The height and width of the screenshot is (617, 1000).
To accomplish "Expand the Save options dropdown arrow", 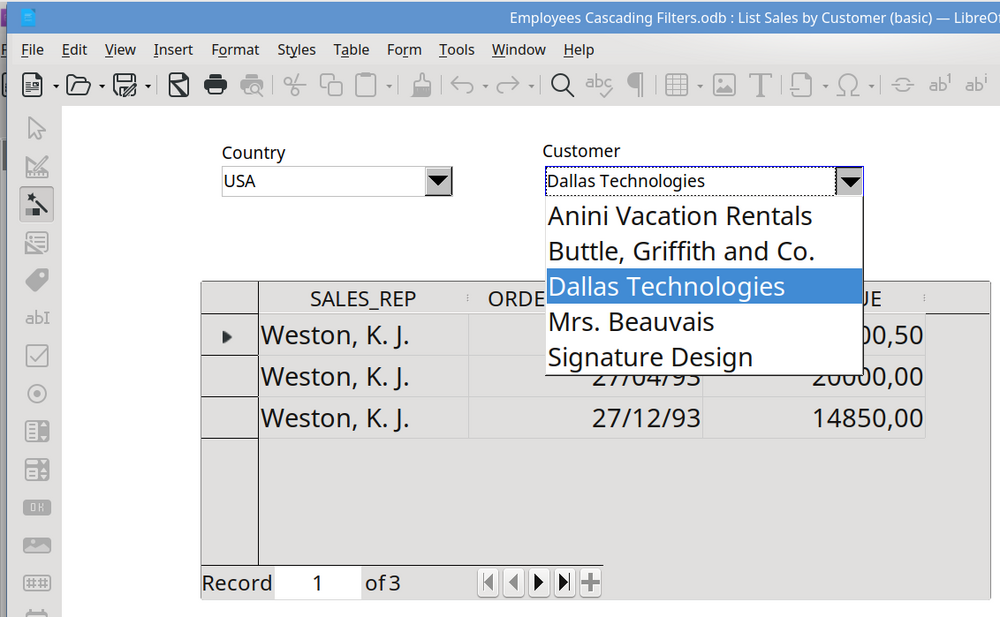I will click(147, 85).
